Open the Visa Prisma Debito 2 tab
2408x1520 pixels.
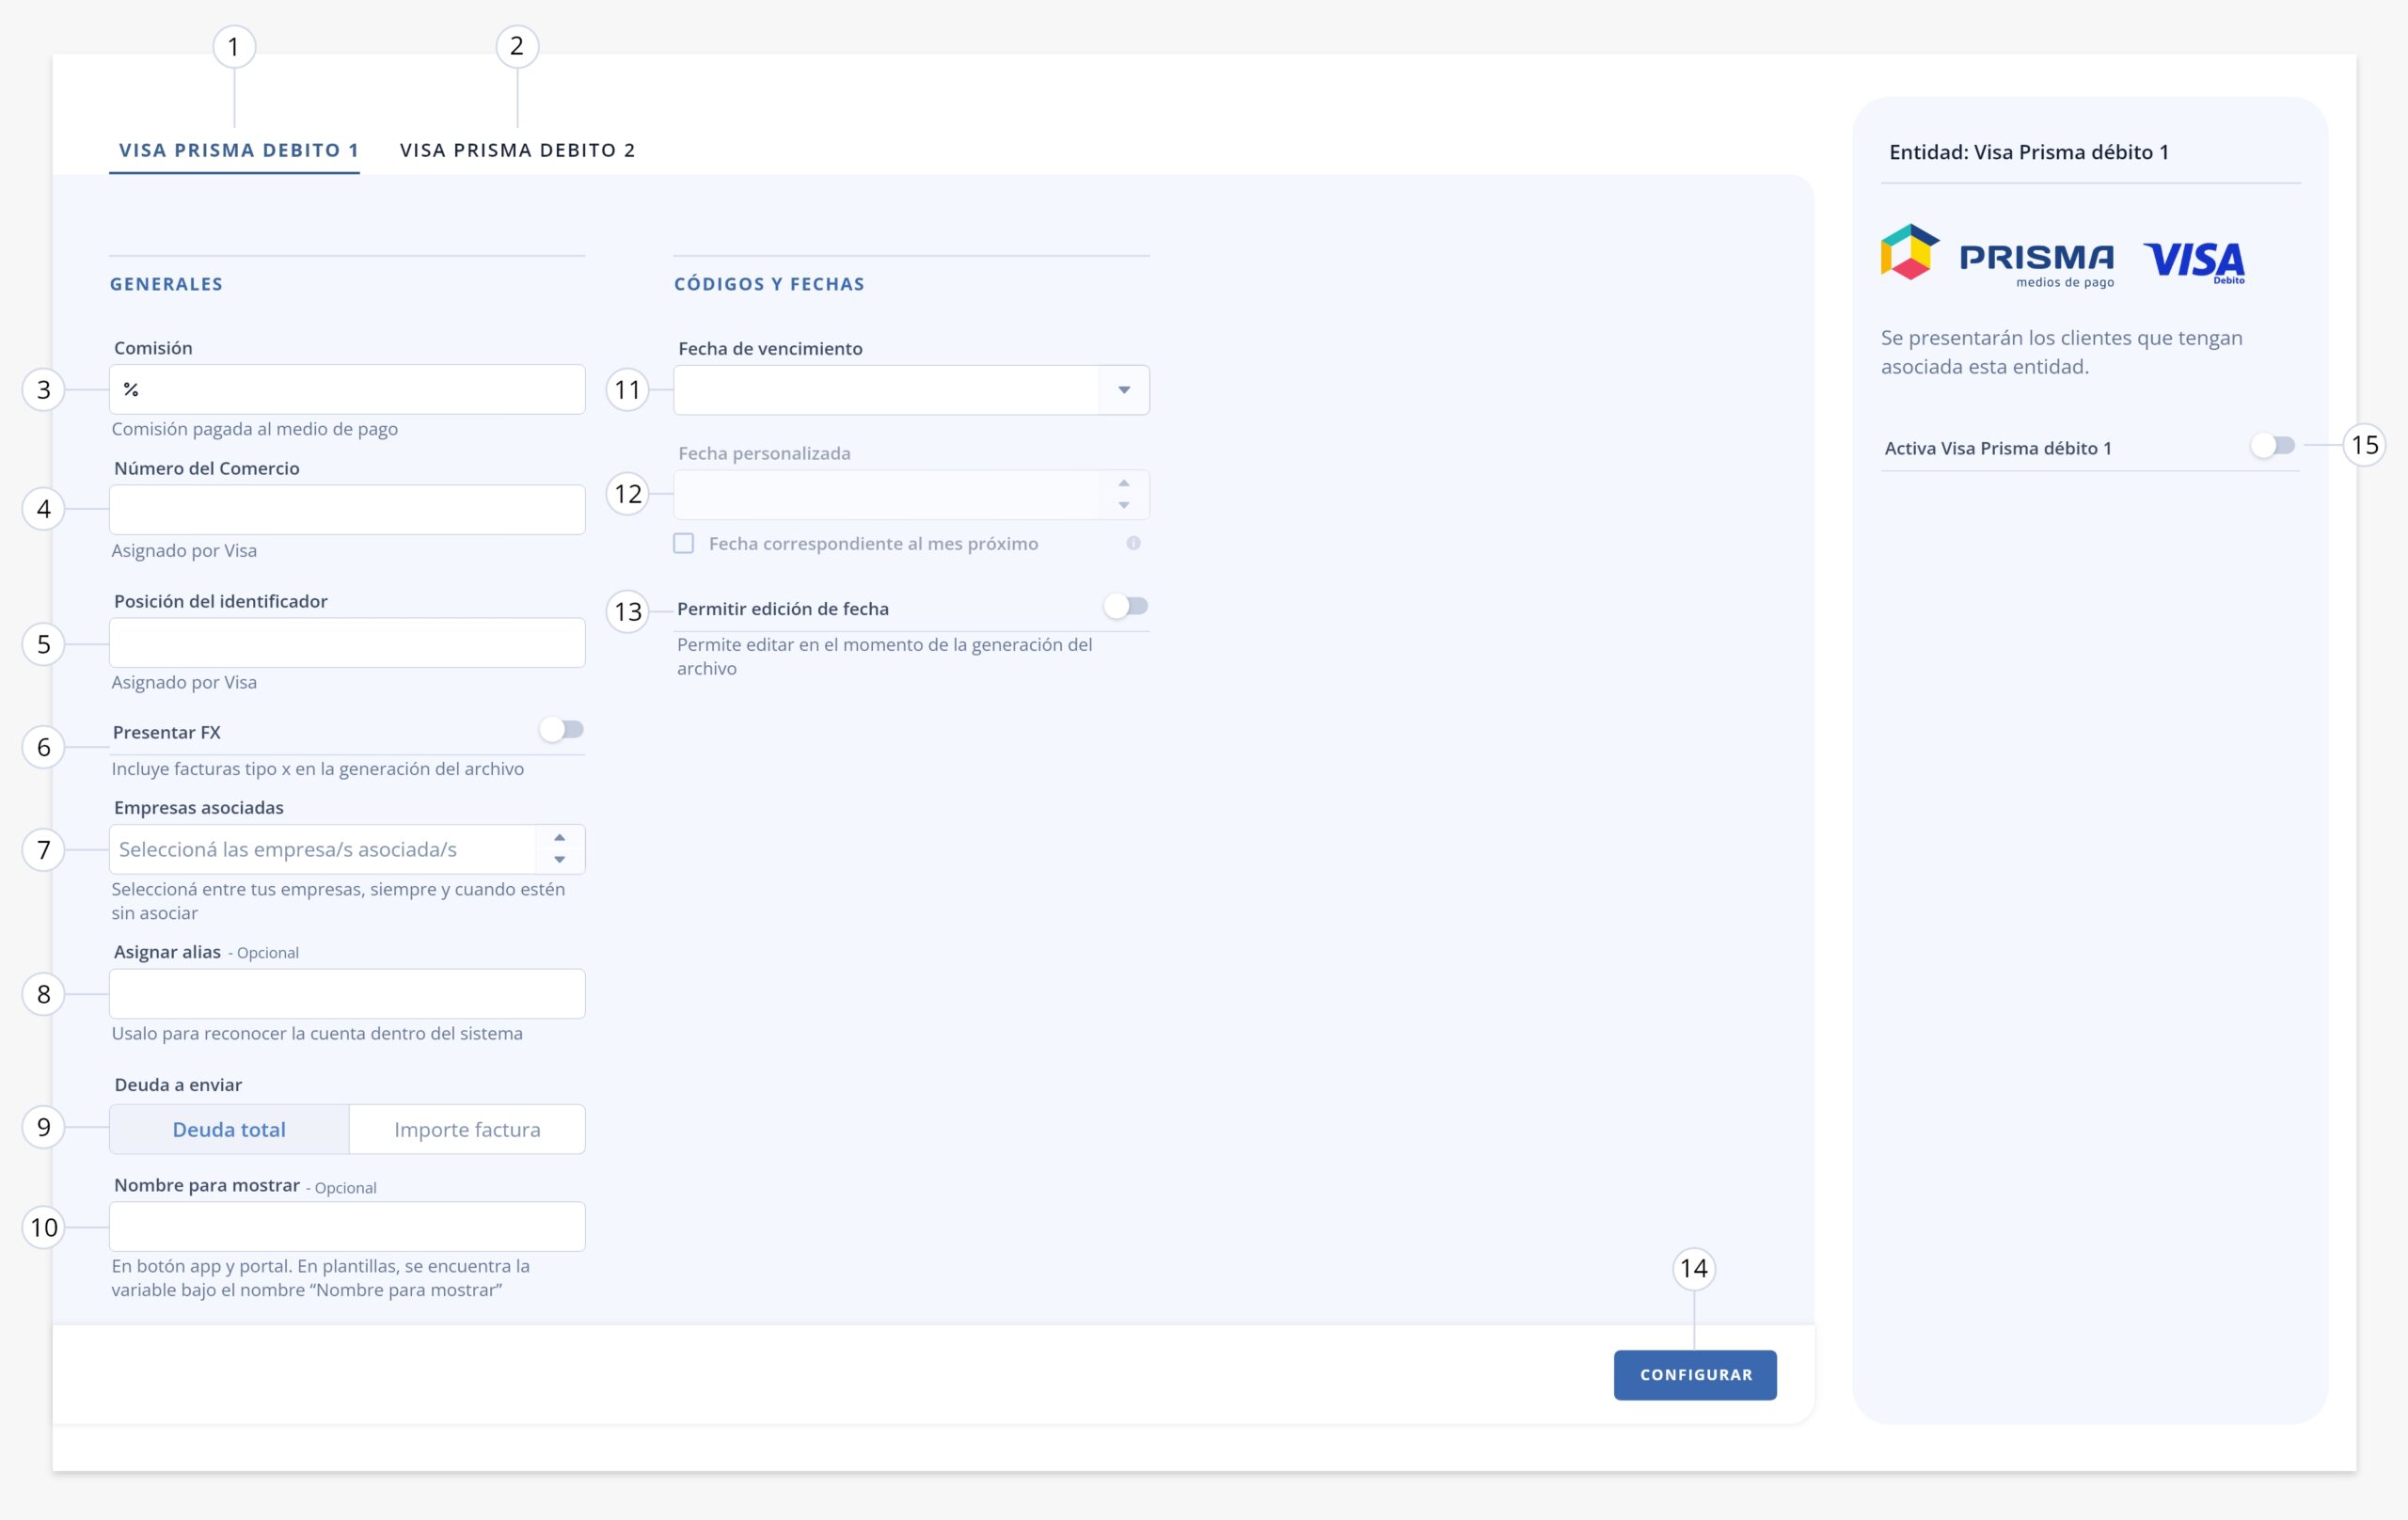coord(517,150)
